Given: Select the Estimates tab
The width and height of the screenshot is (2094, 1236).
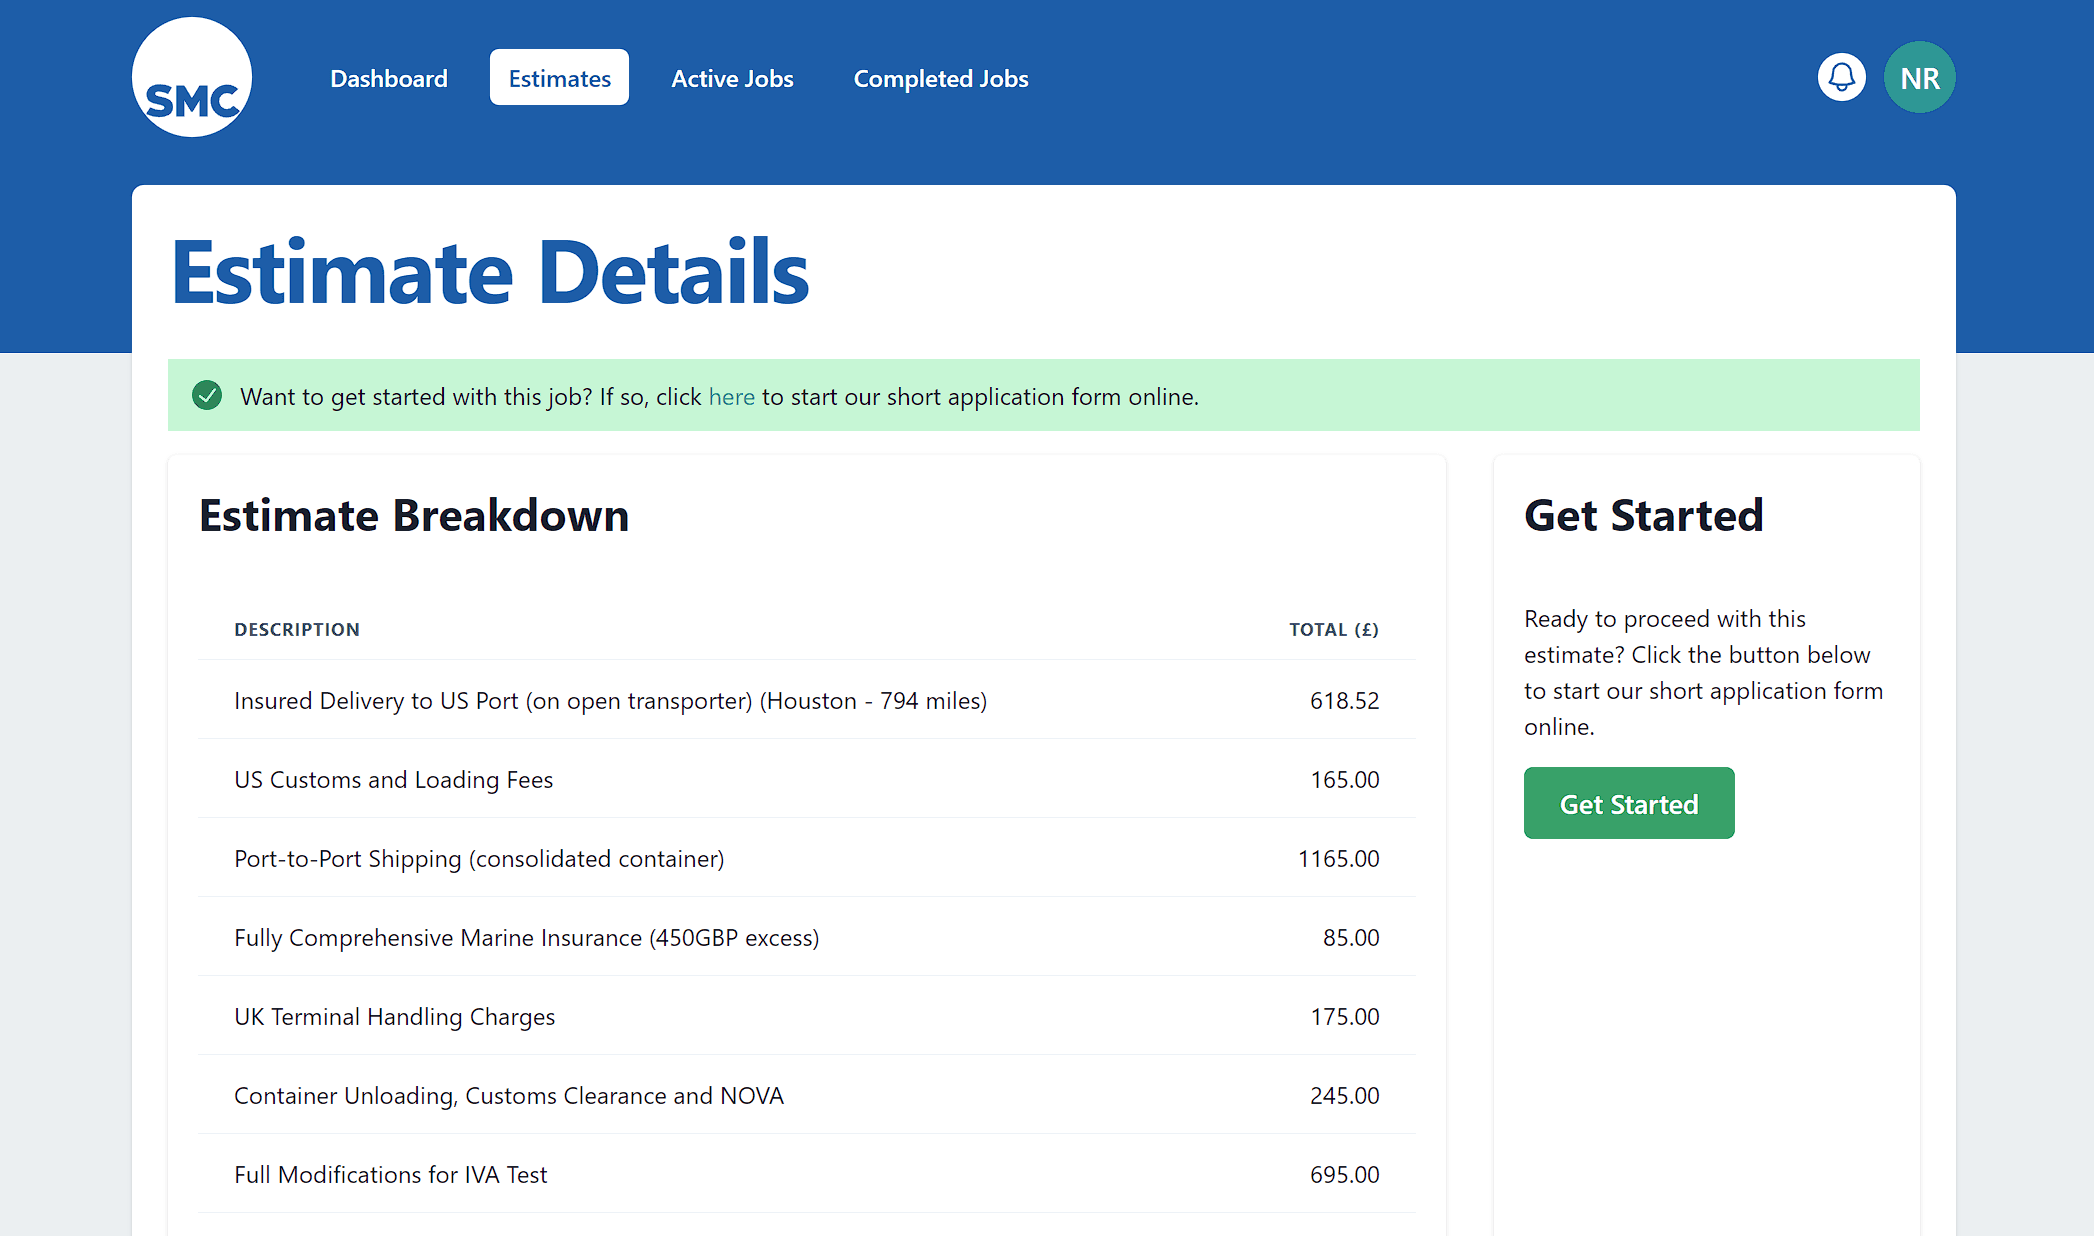Looking at the screenshot, I should coord(559,78).
